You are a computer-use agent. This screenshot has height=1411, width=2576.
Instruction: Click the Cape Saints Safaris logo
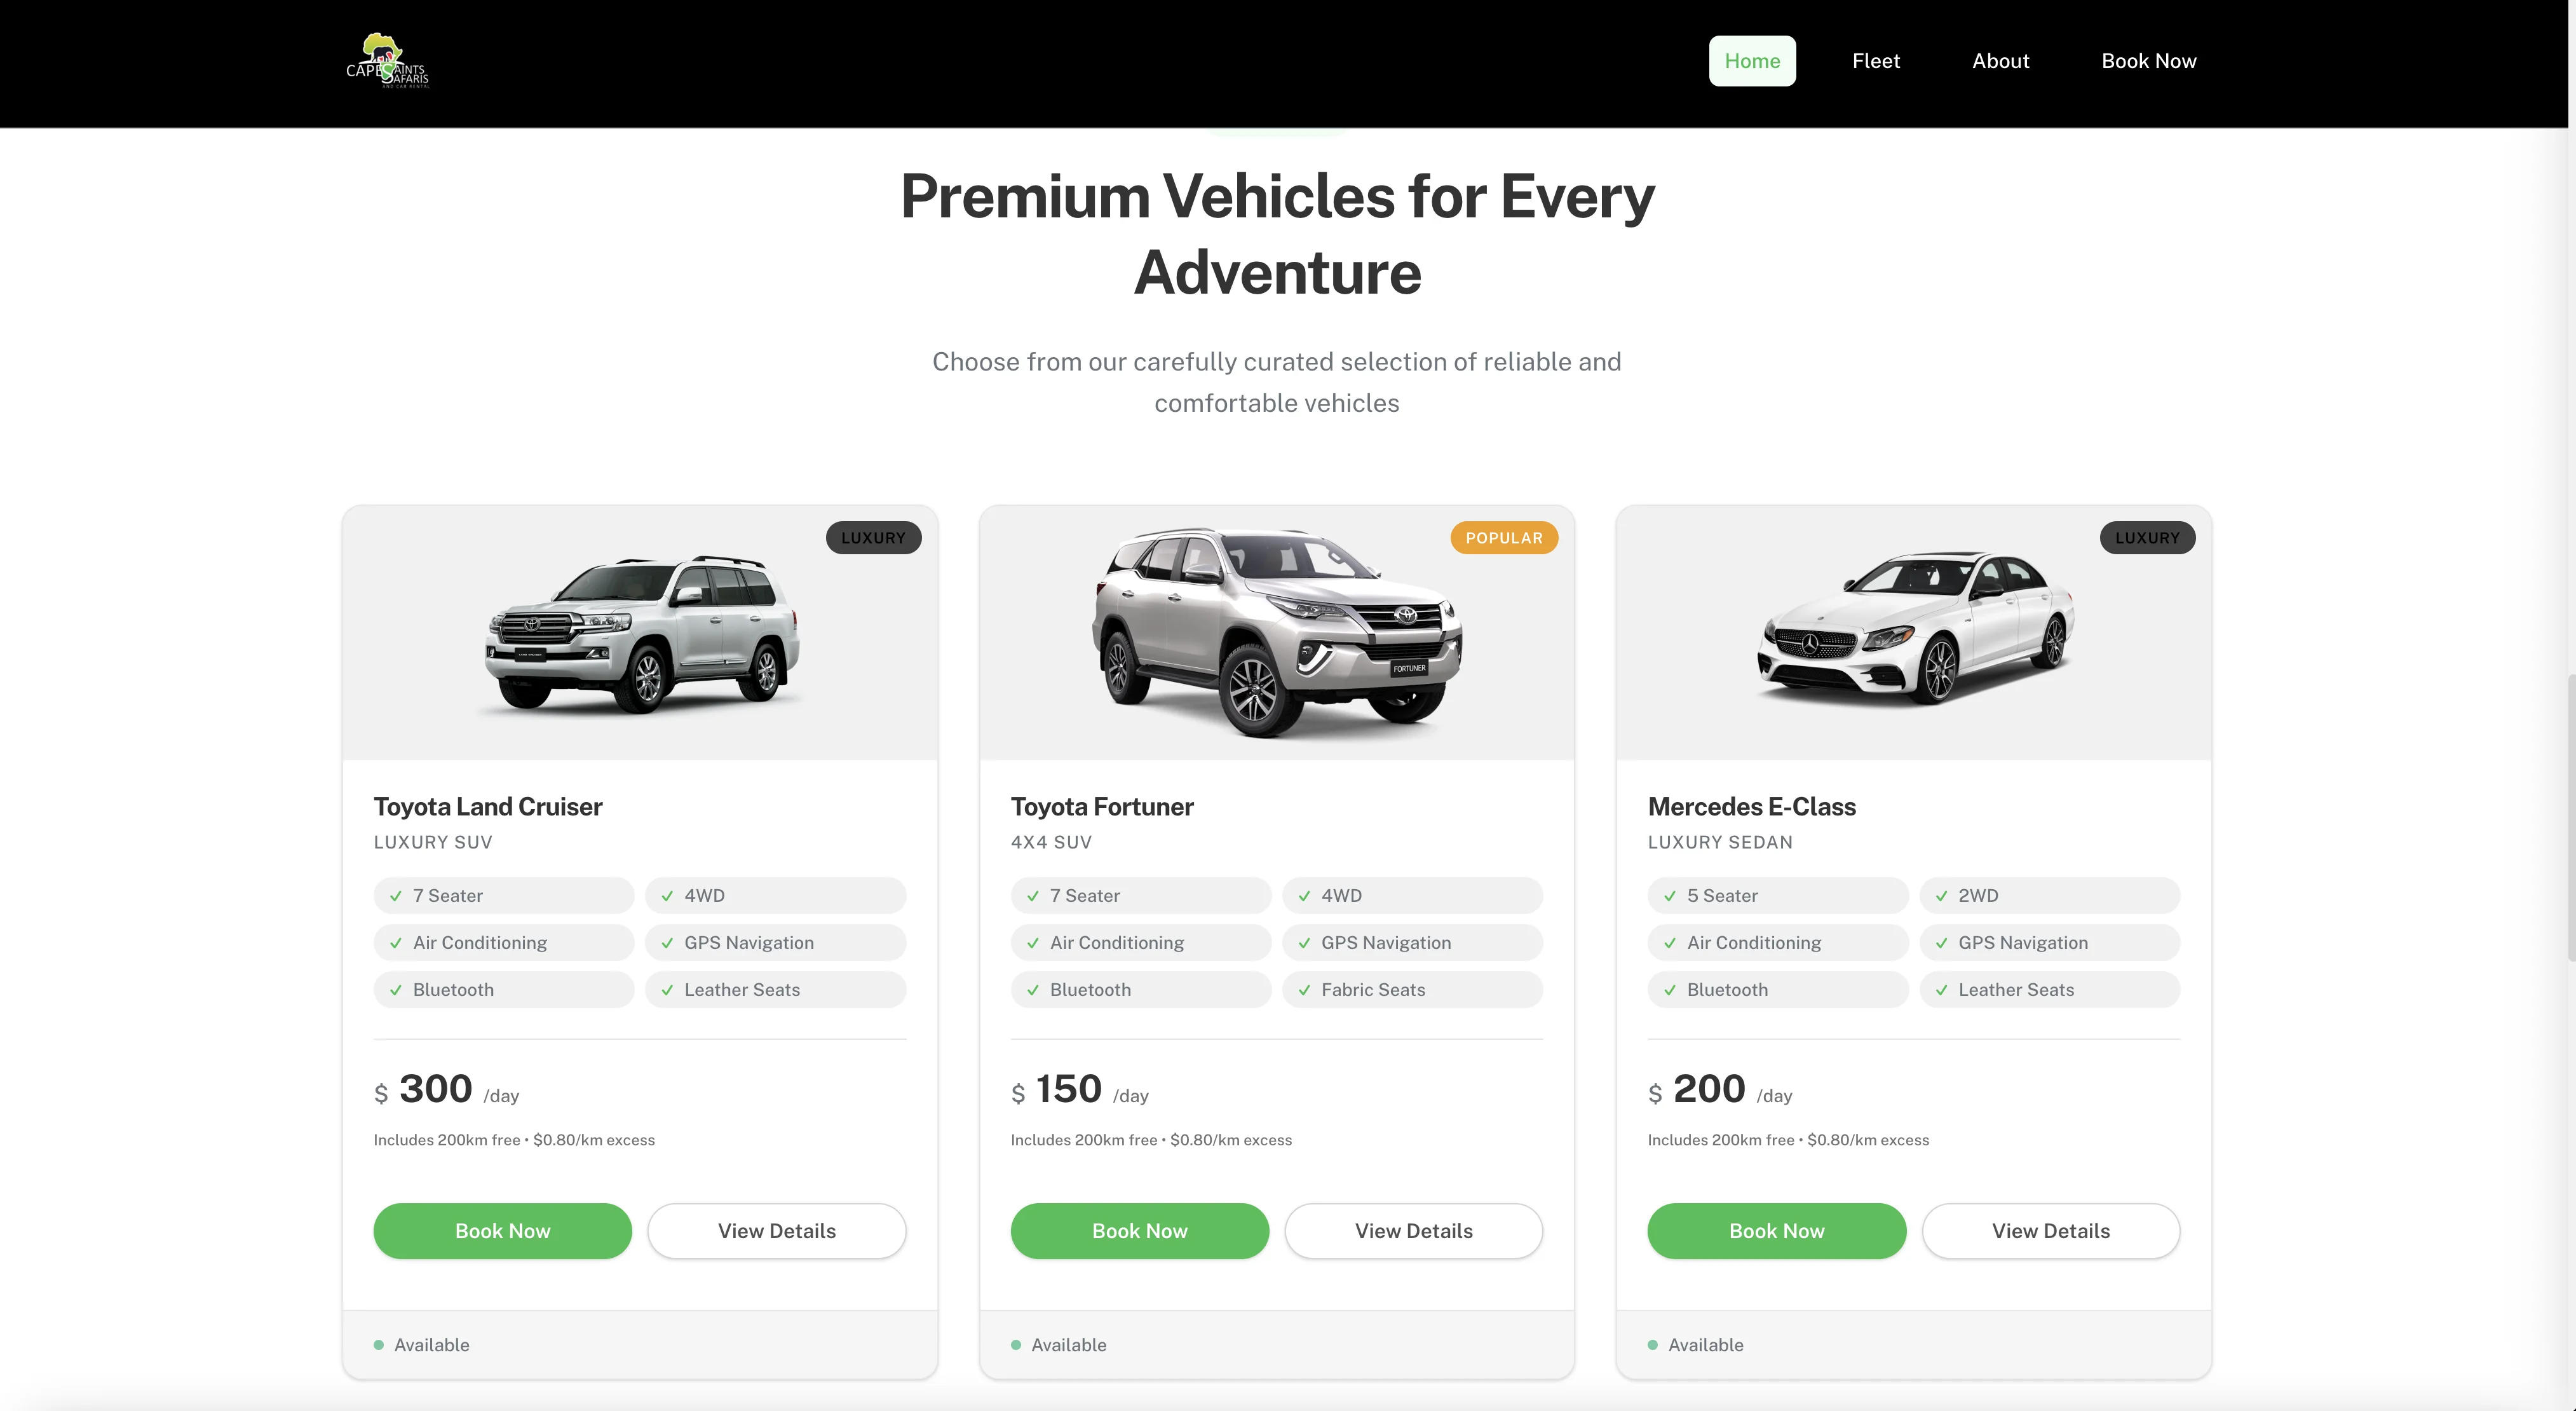click(388, 61)
